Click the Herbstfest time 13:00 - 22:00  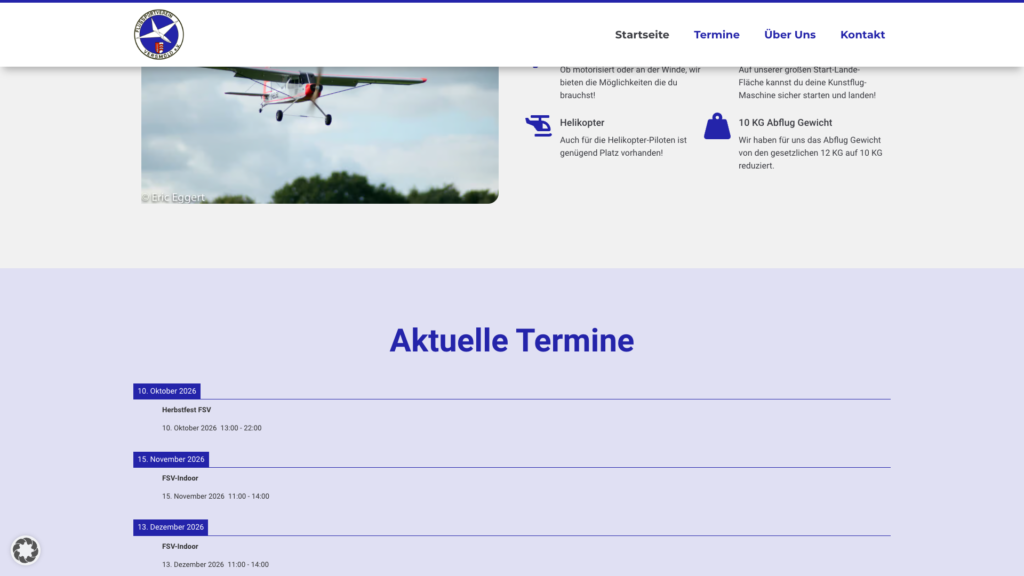pyautogui.click(x=241, y=428)
